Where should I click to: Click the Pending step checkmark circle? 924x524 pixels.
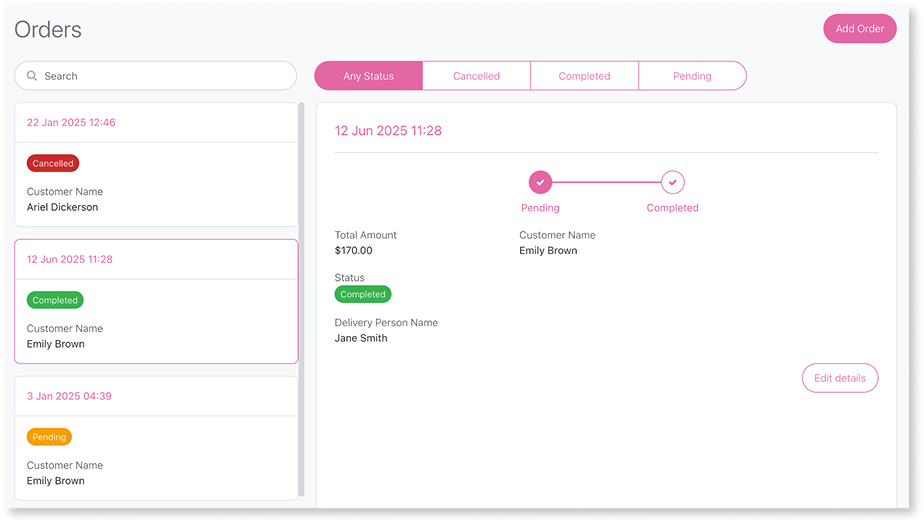540,182
